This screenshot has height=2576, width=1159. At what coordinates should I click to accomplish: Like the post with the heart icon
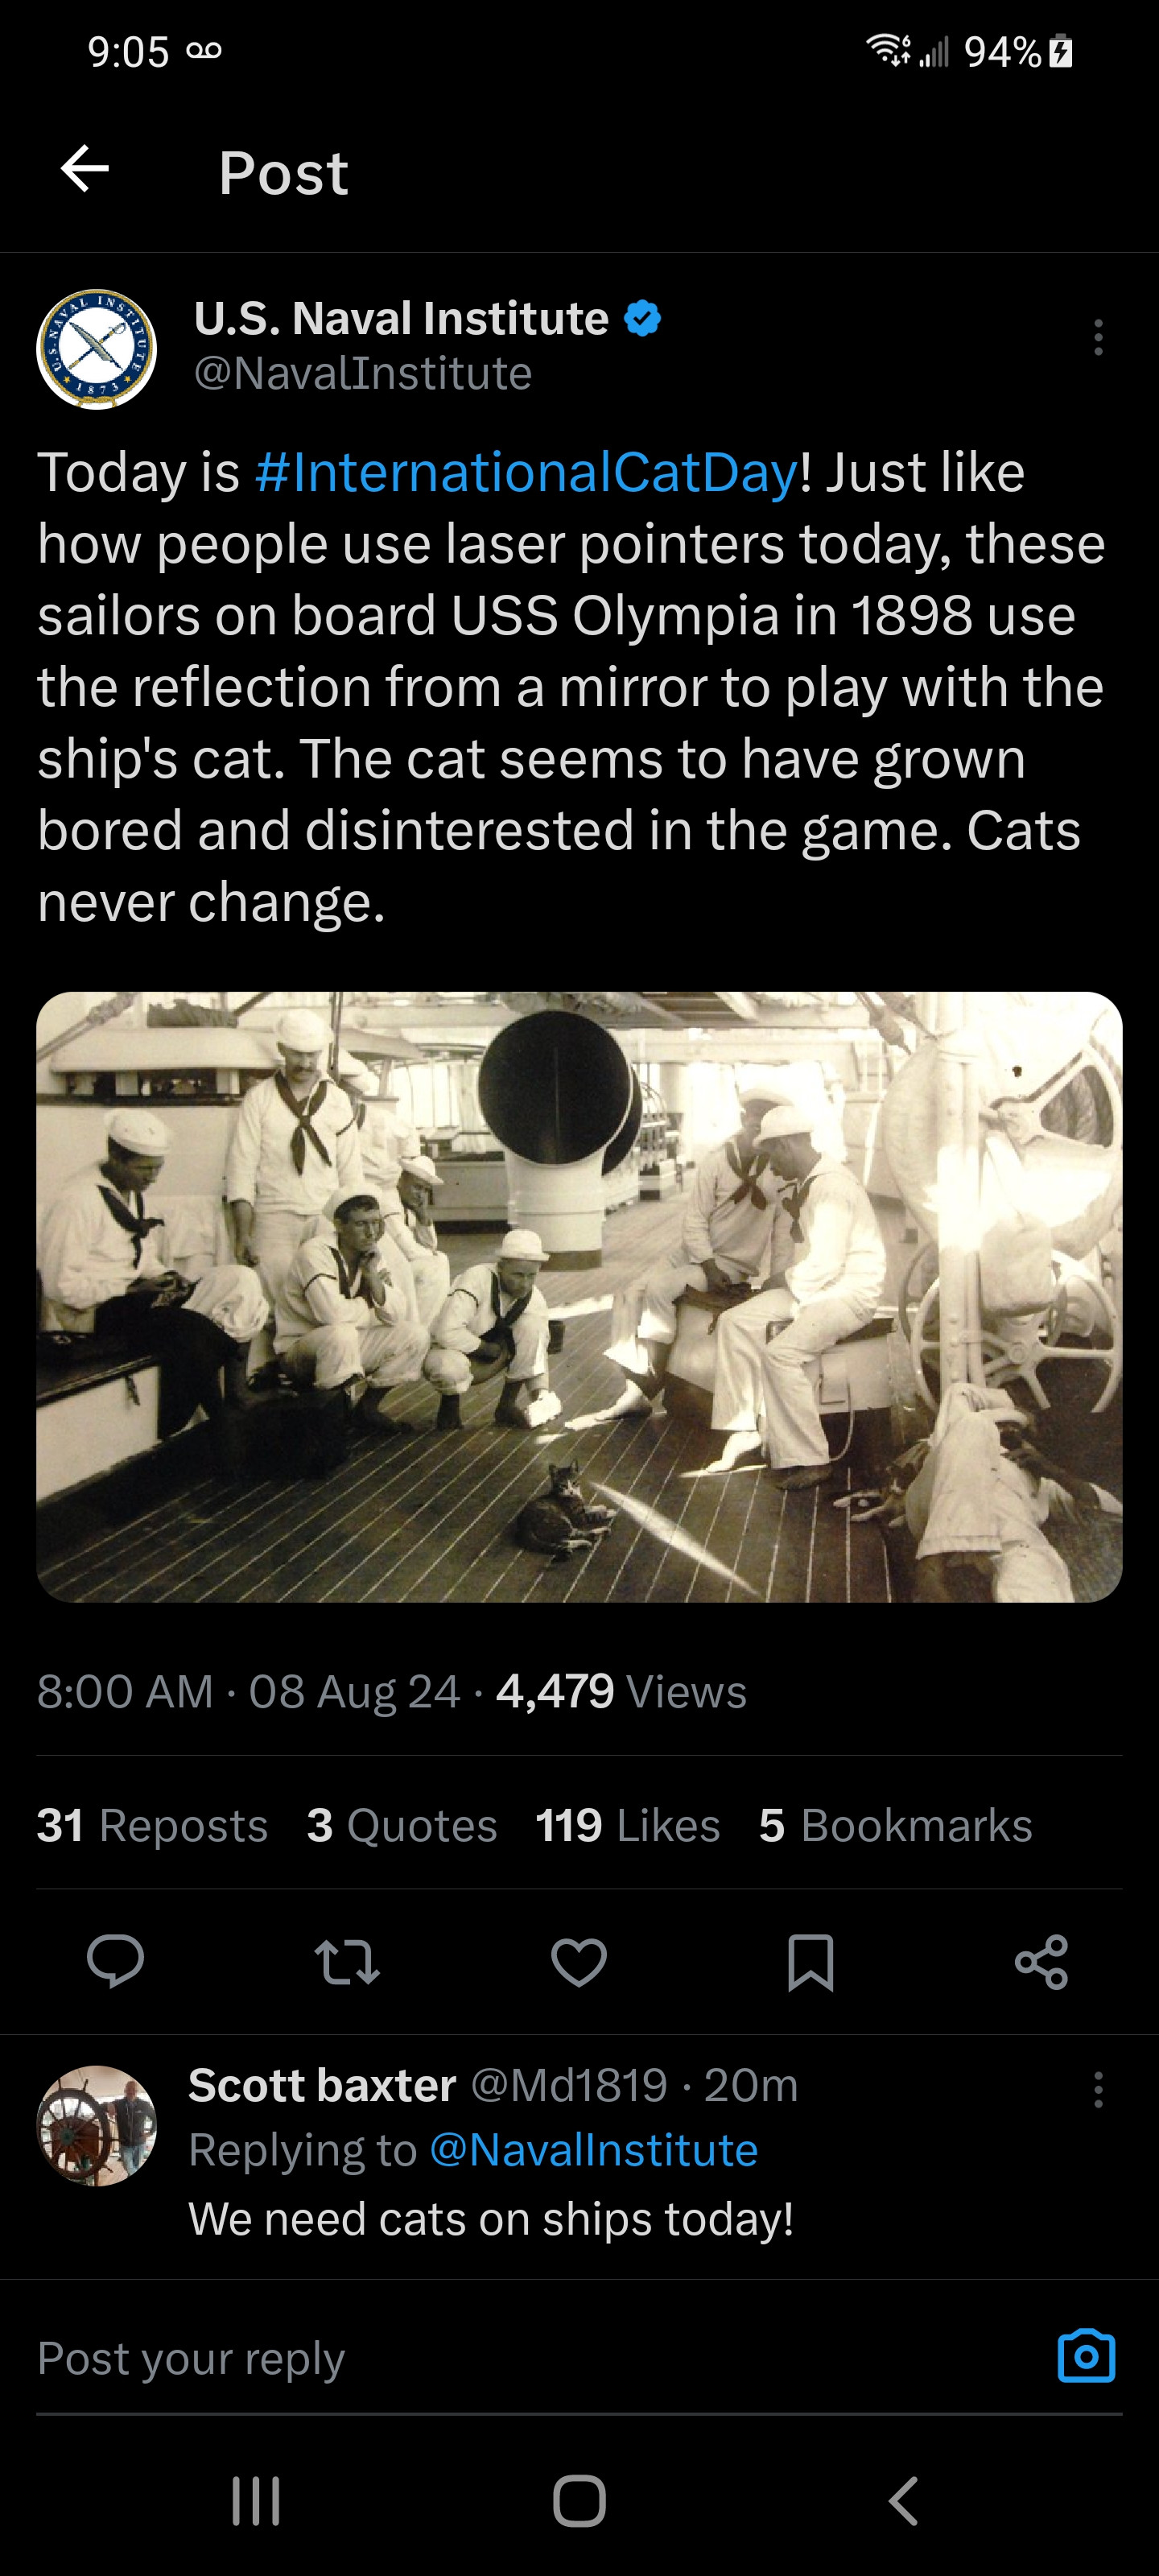579,1961
